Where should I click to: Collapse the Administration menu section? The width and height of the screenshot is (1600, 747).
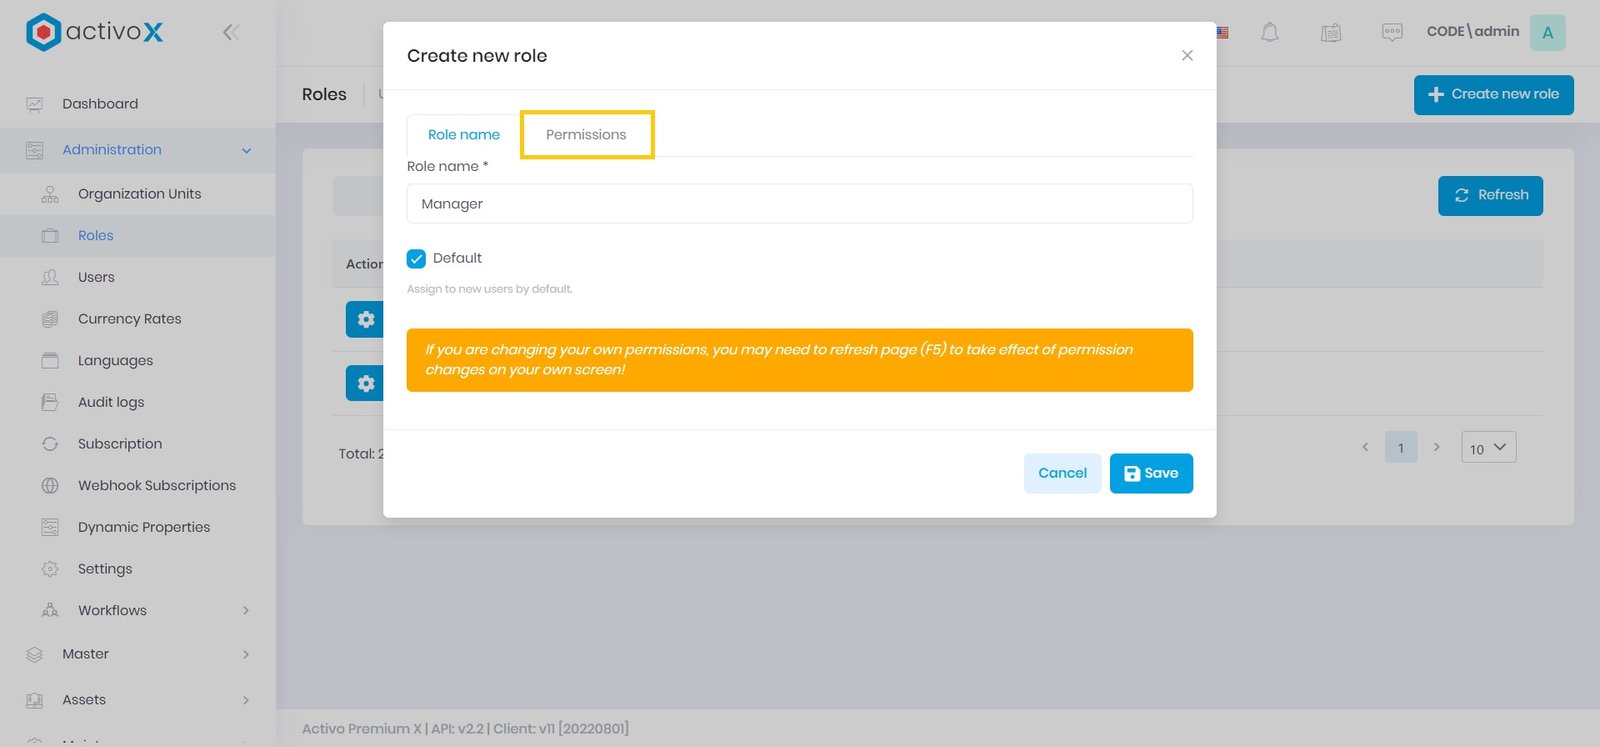(246, 151)
